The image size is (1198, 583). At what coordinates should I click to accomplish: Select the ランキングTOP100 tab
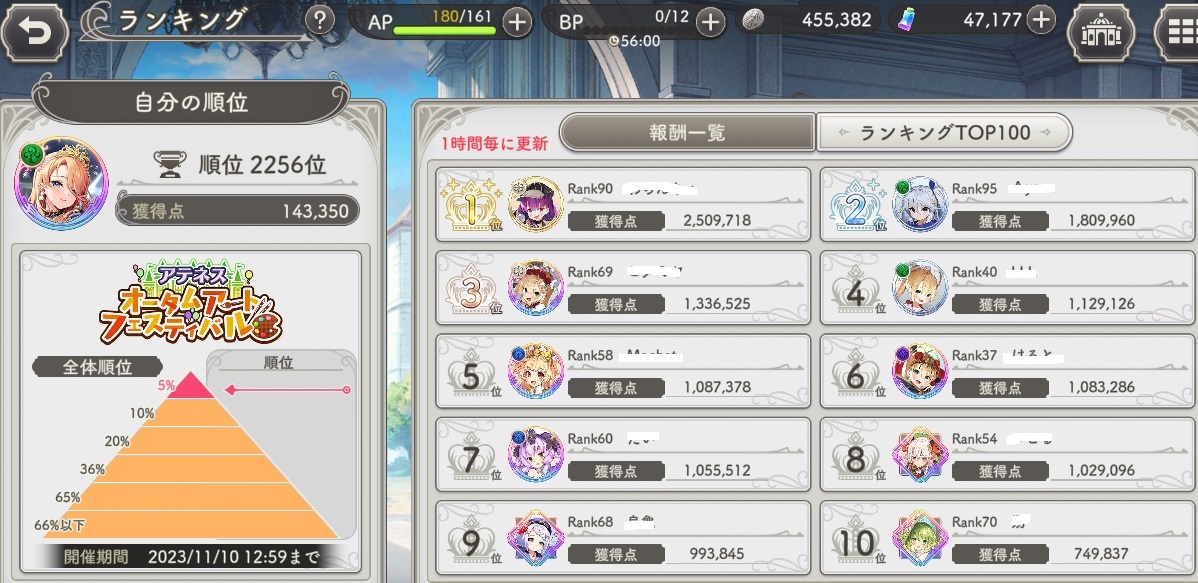point(944,133)
